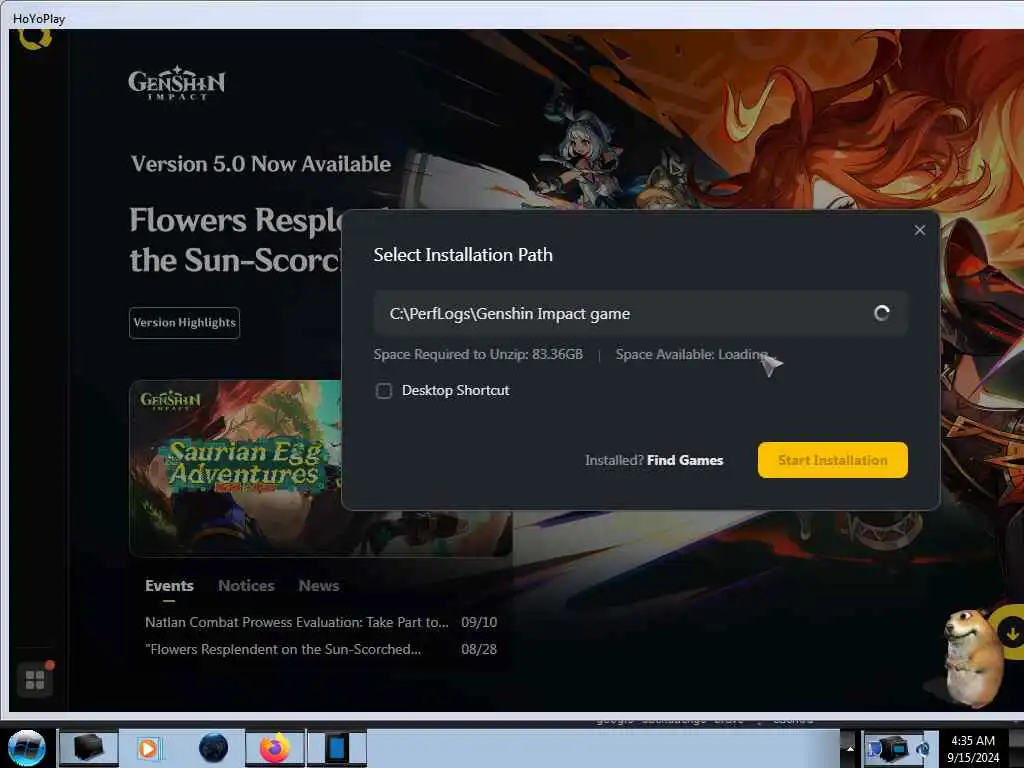Click the taskbar clock showing 4:35 AM
The height and width of the screenshot is (768, 1024).
[973, 749]
